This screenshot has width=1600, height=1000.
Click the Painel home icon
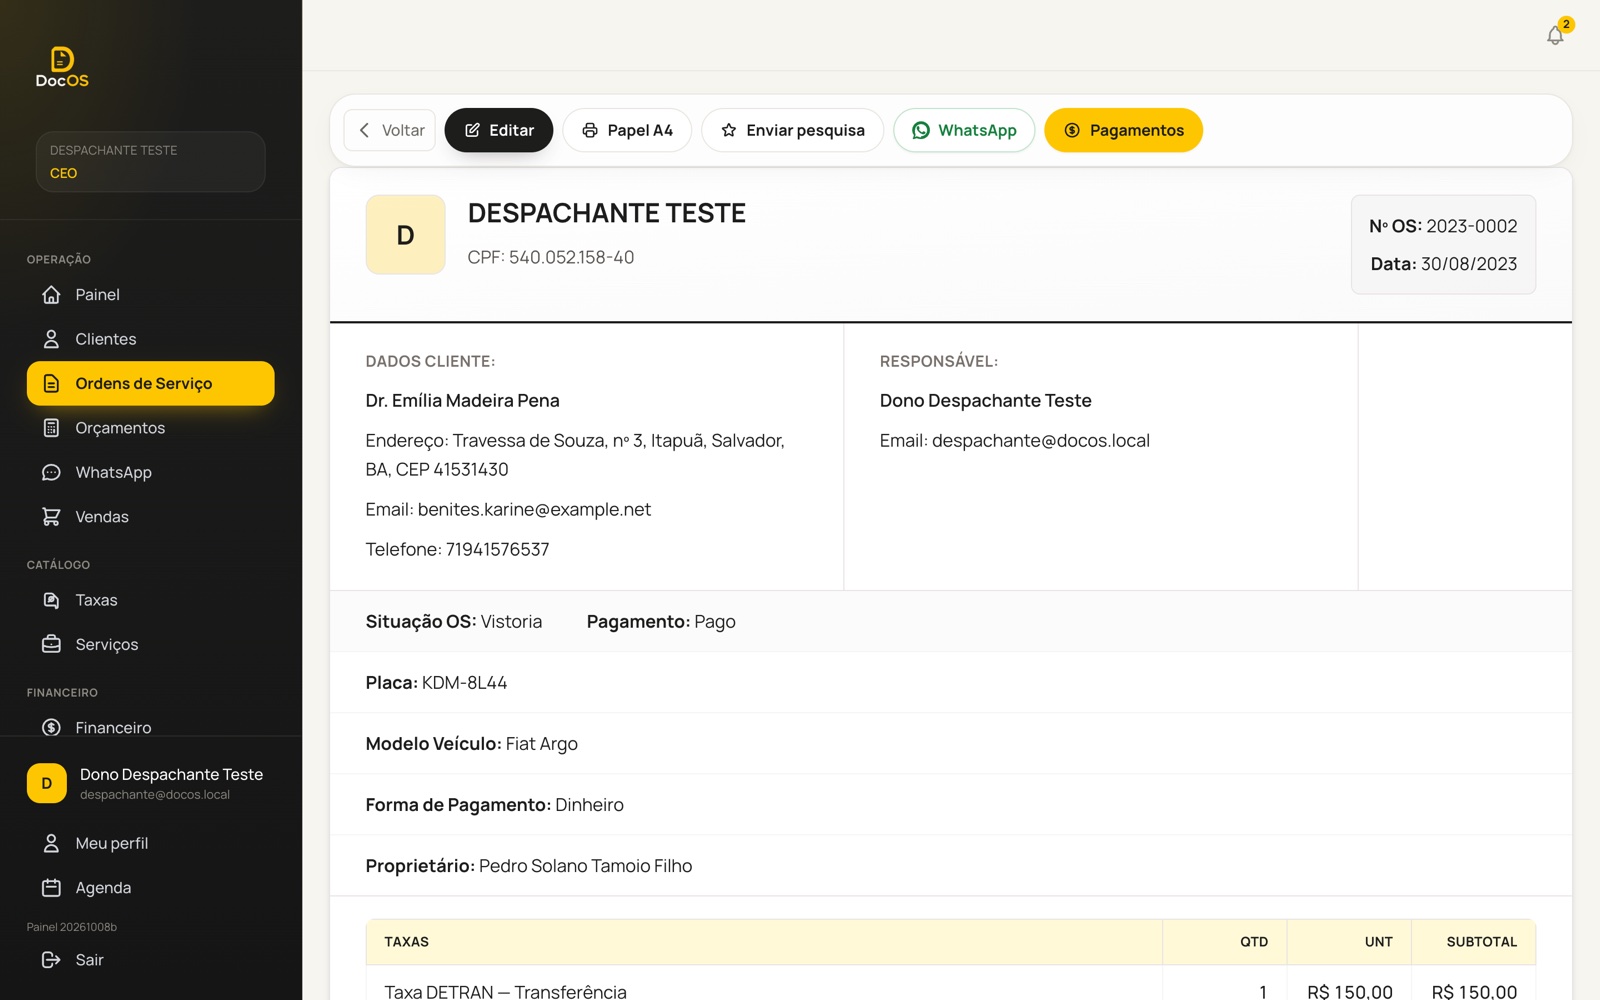[51, 295]
